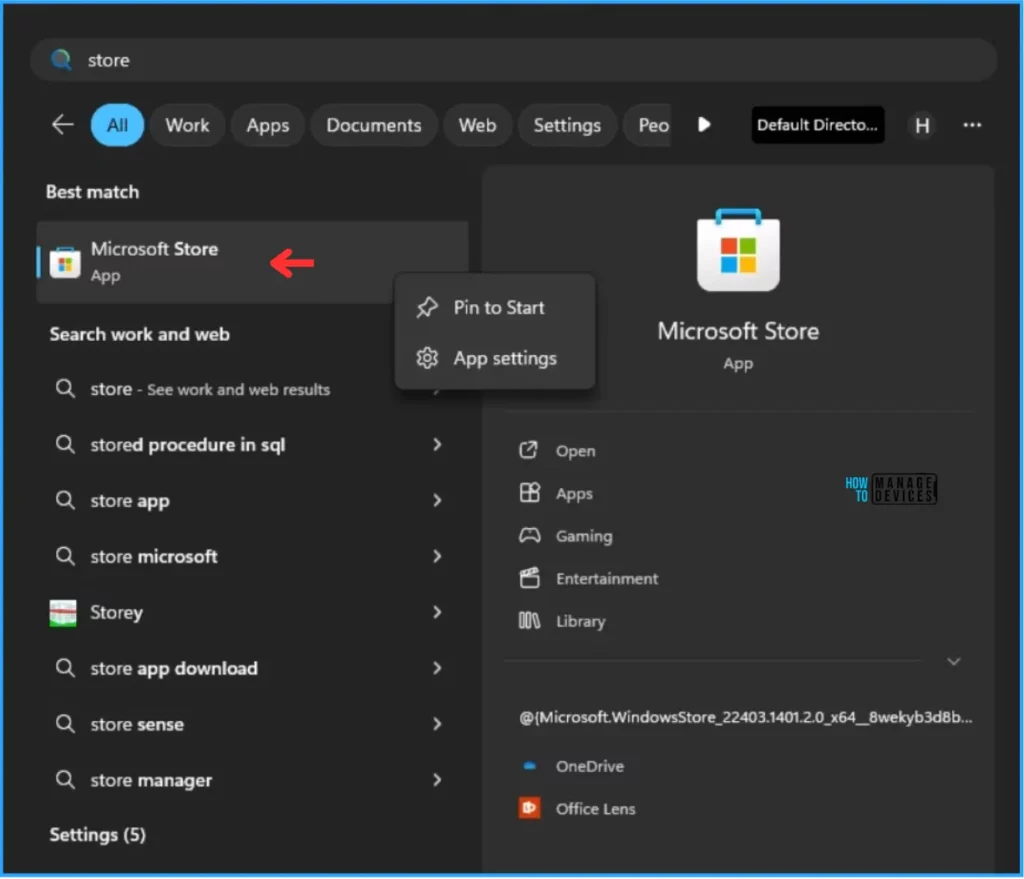
Task: Open the three-dots more options menu
Action: 971,125
